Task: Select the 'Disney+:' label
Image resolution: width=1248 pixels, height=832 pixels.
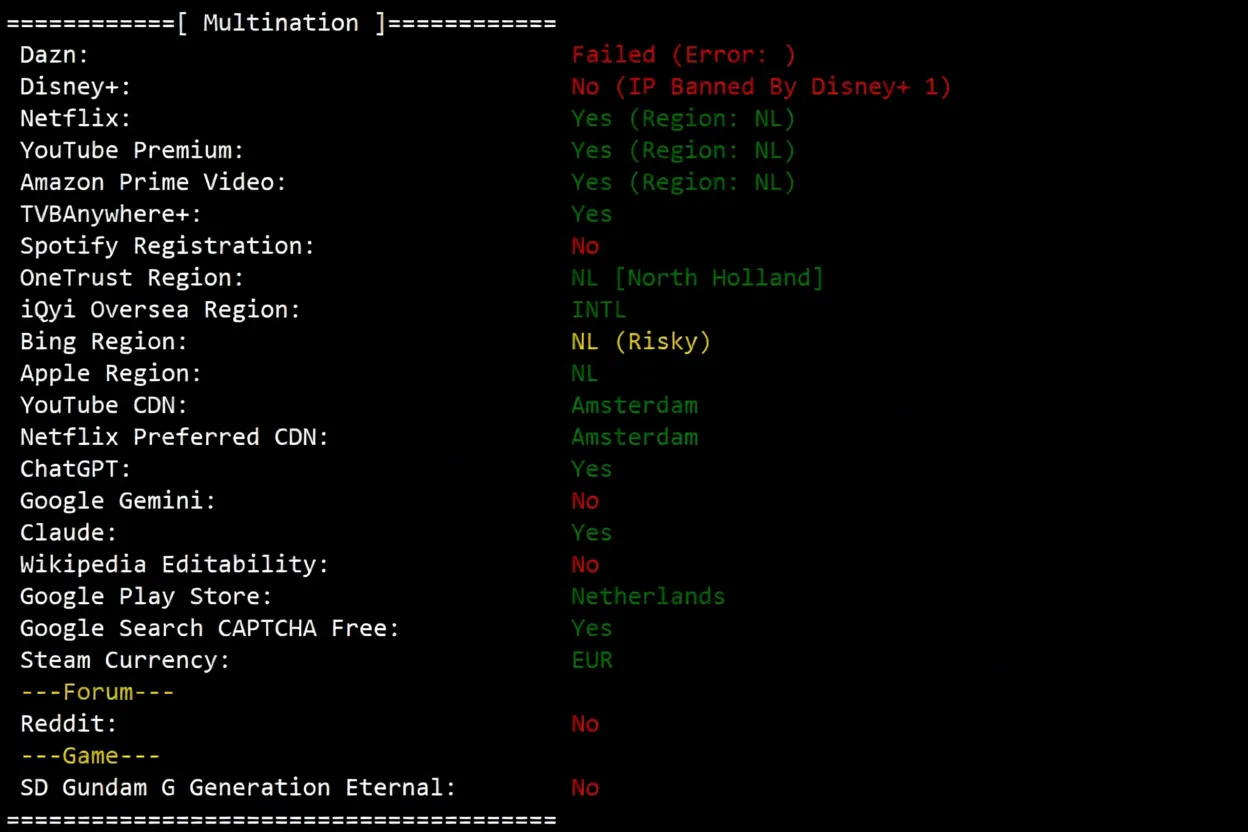Action: tap(75, 87)
